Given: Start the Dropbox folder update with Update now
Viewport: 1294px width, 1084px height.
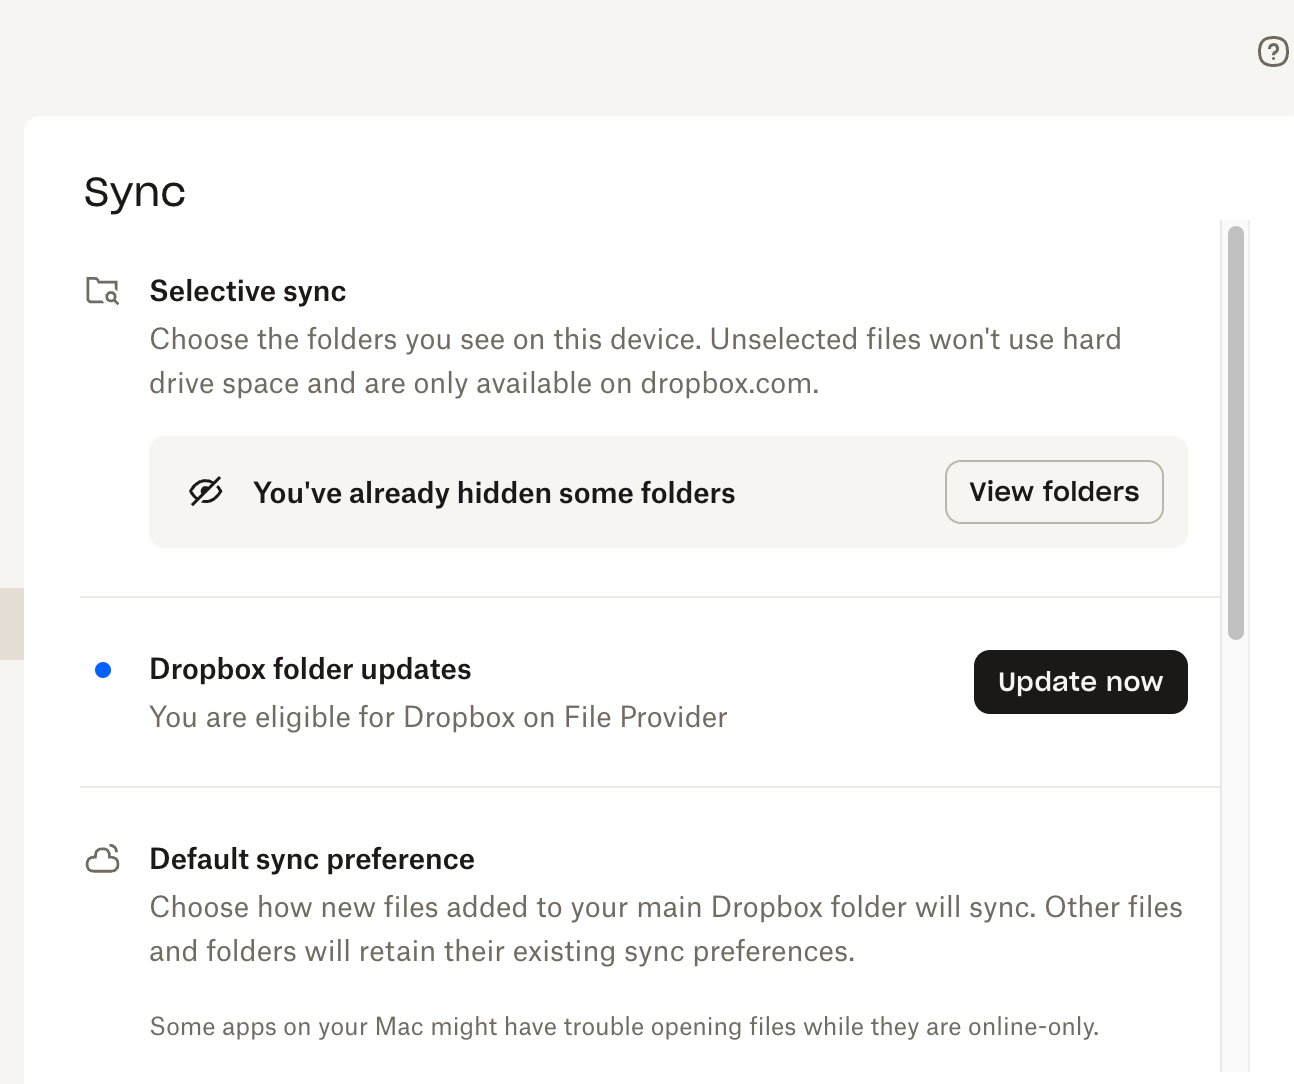Looking at the screenshot, I should coord(1080,682).
